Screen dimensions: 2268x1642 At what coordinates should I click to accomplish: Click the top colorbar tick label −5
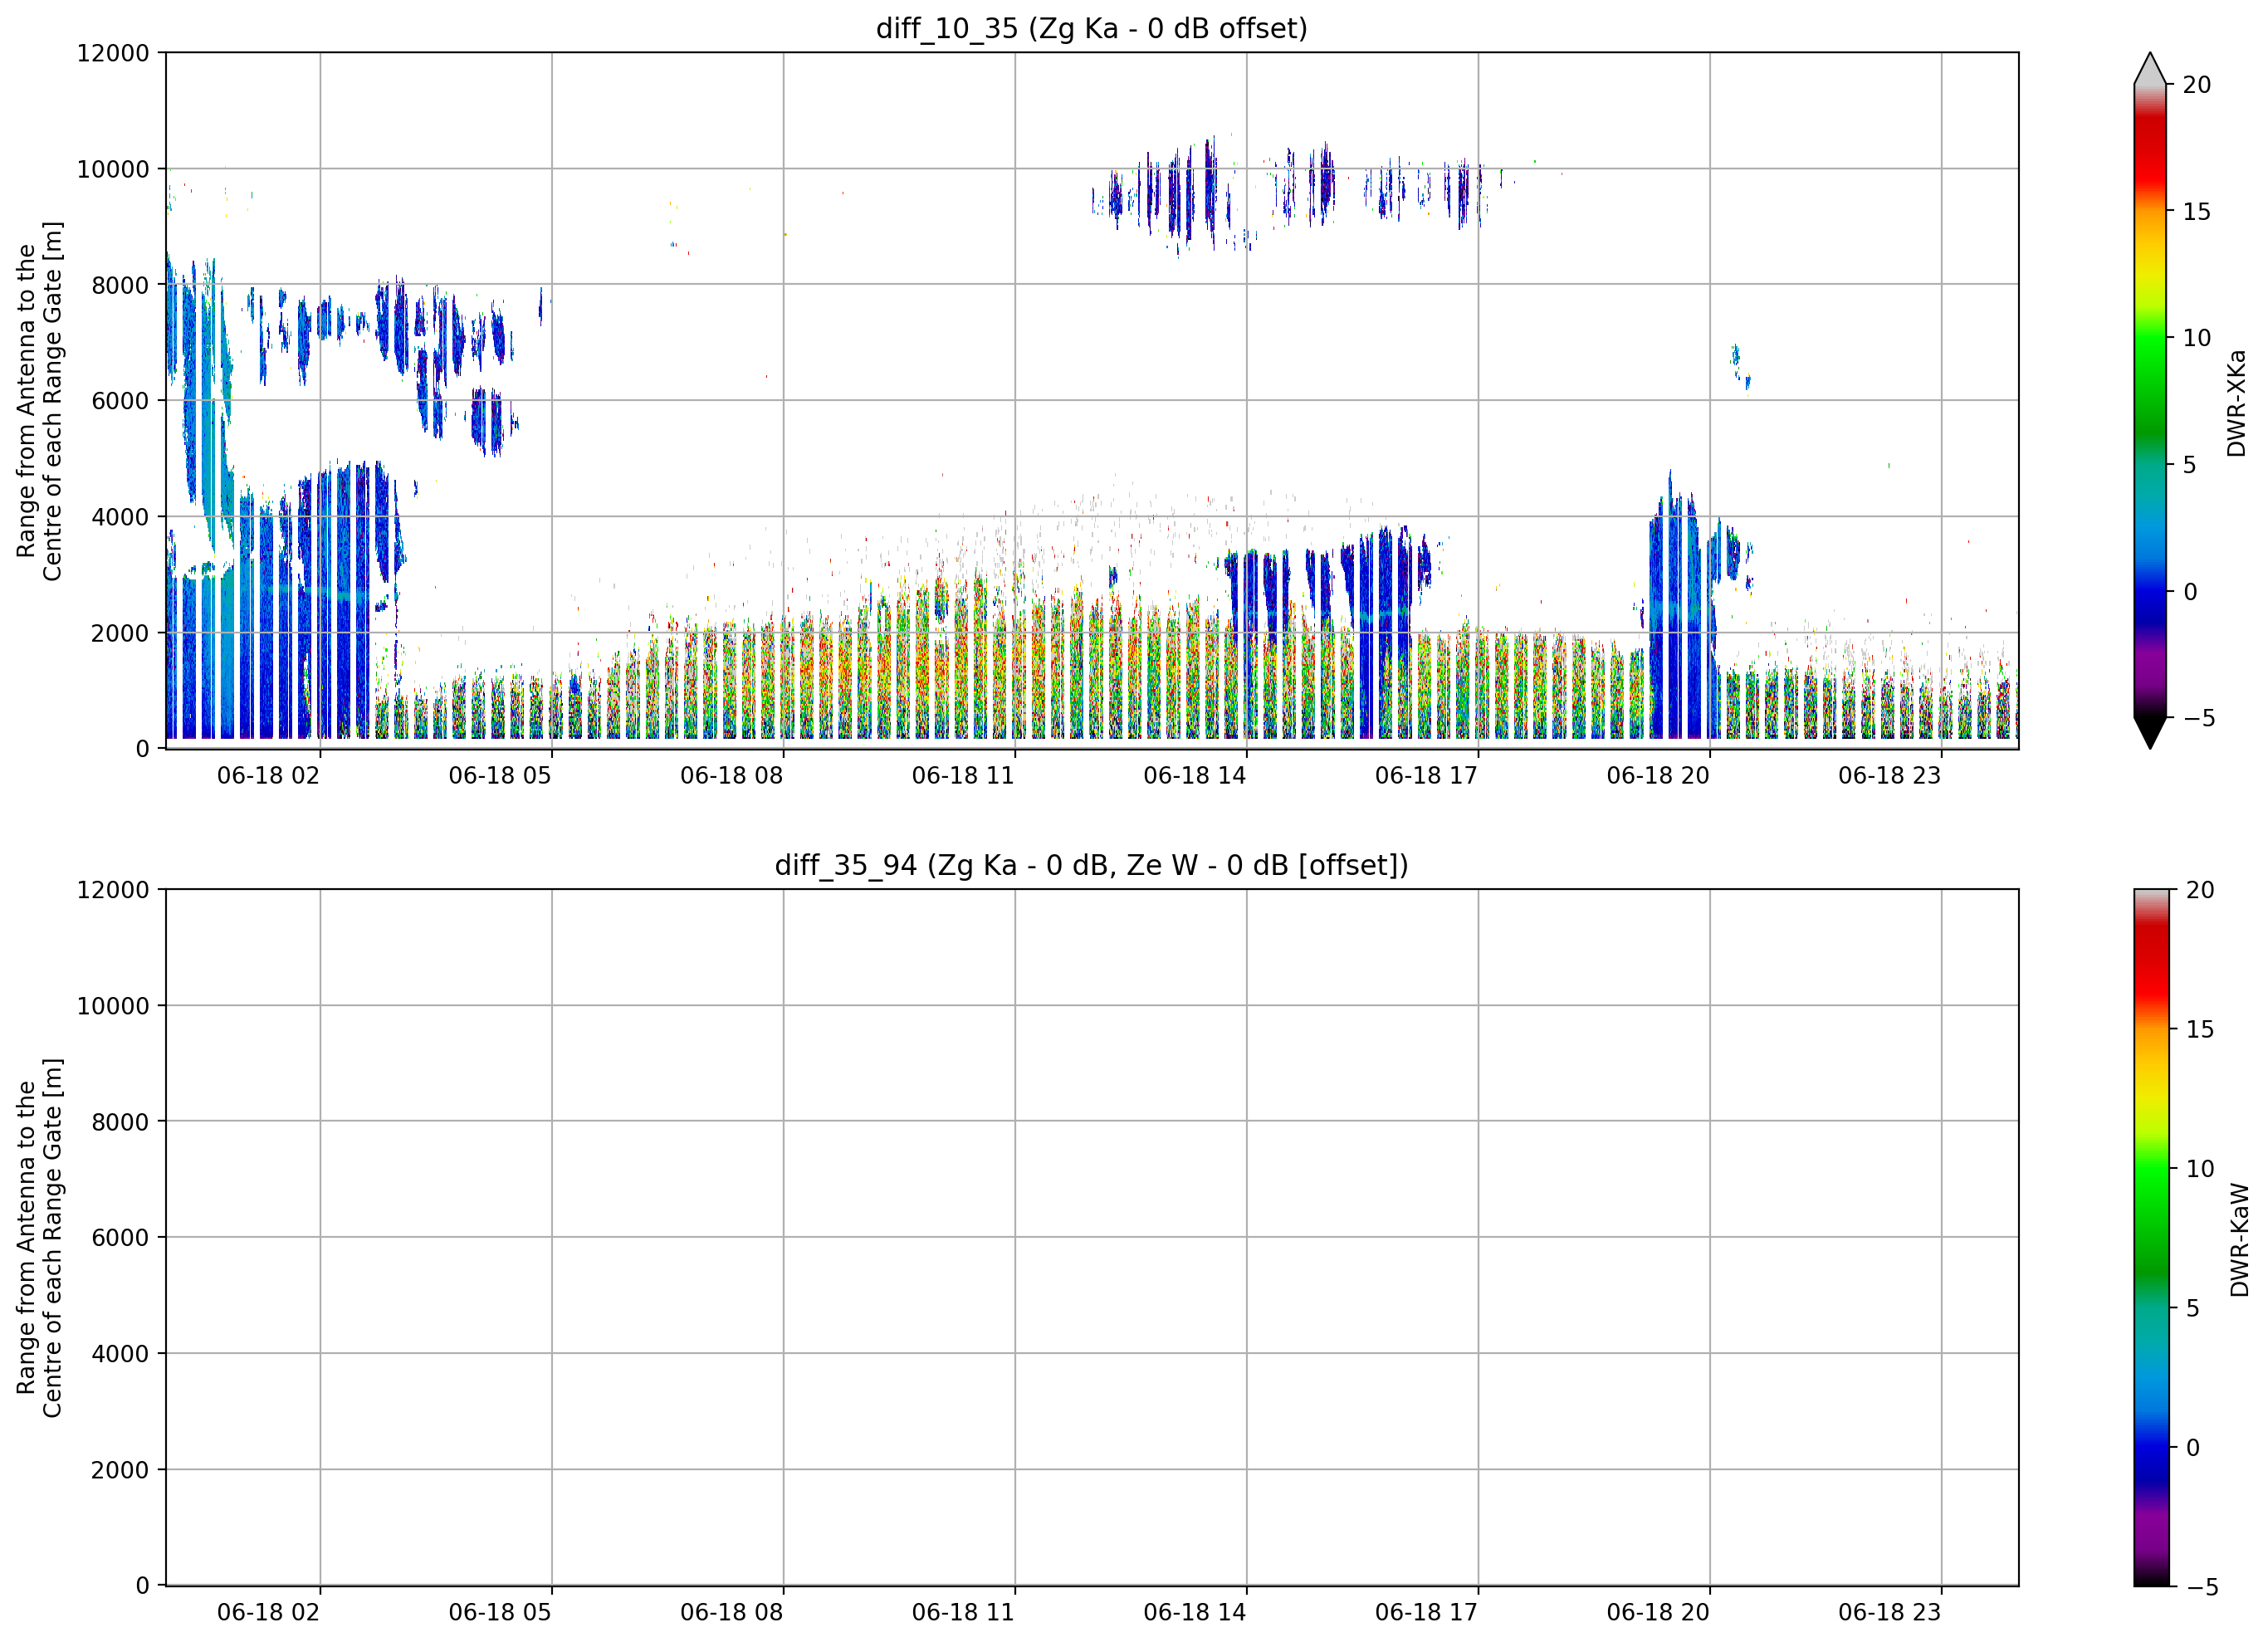coord(2198,718)
